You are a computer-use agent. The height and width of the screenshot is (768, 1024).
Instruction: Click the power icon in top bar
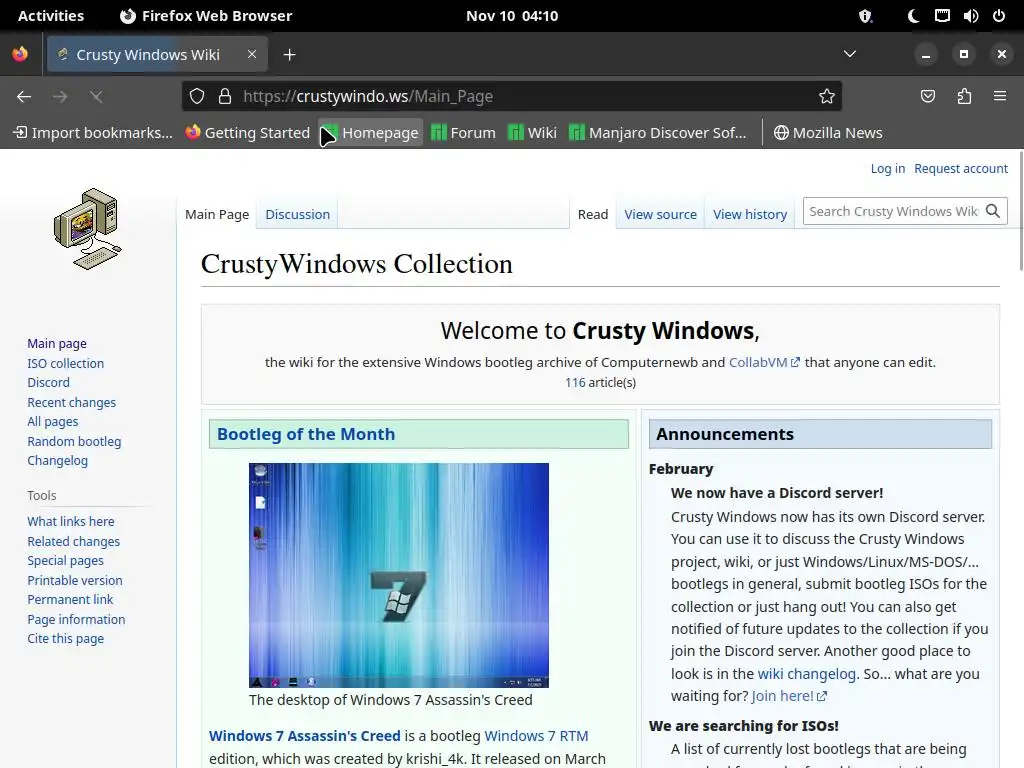[x=999, y=16]
